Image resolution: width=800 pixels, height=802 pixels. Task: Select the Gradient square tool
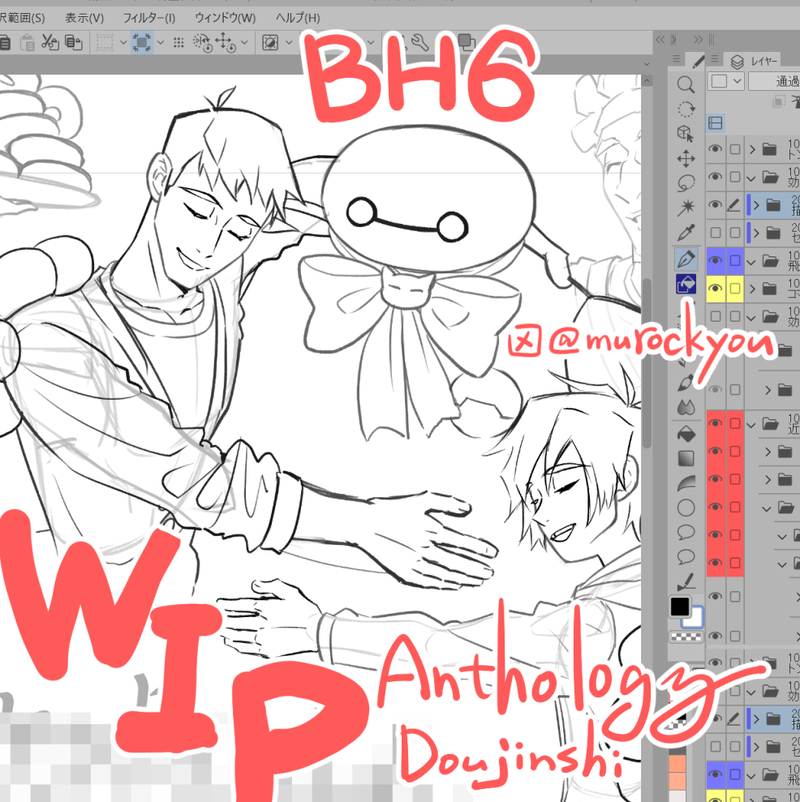coord(685,459)
